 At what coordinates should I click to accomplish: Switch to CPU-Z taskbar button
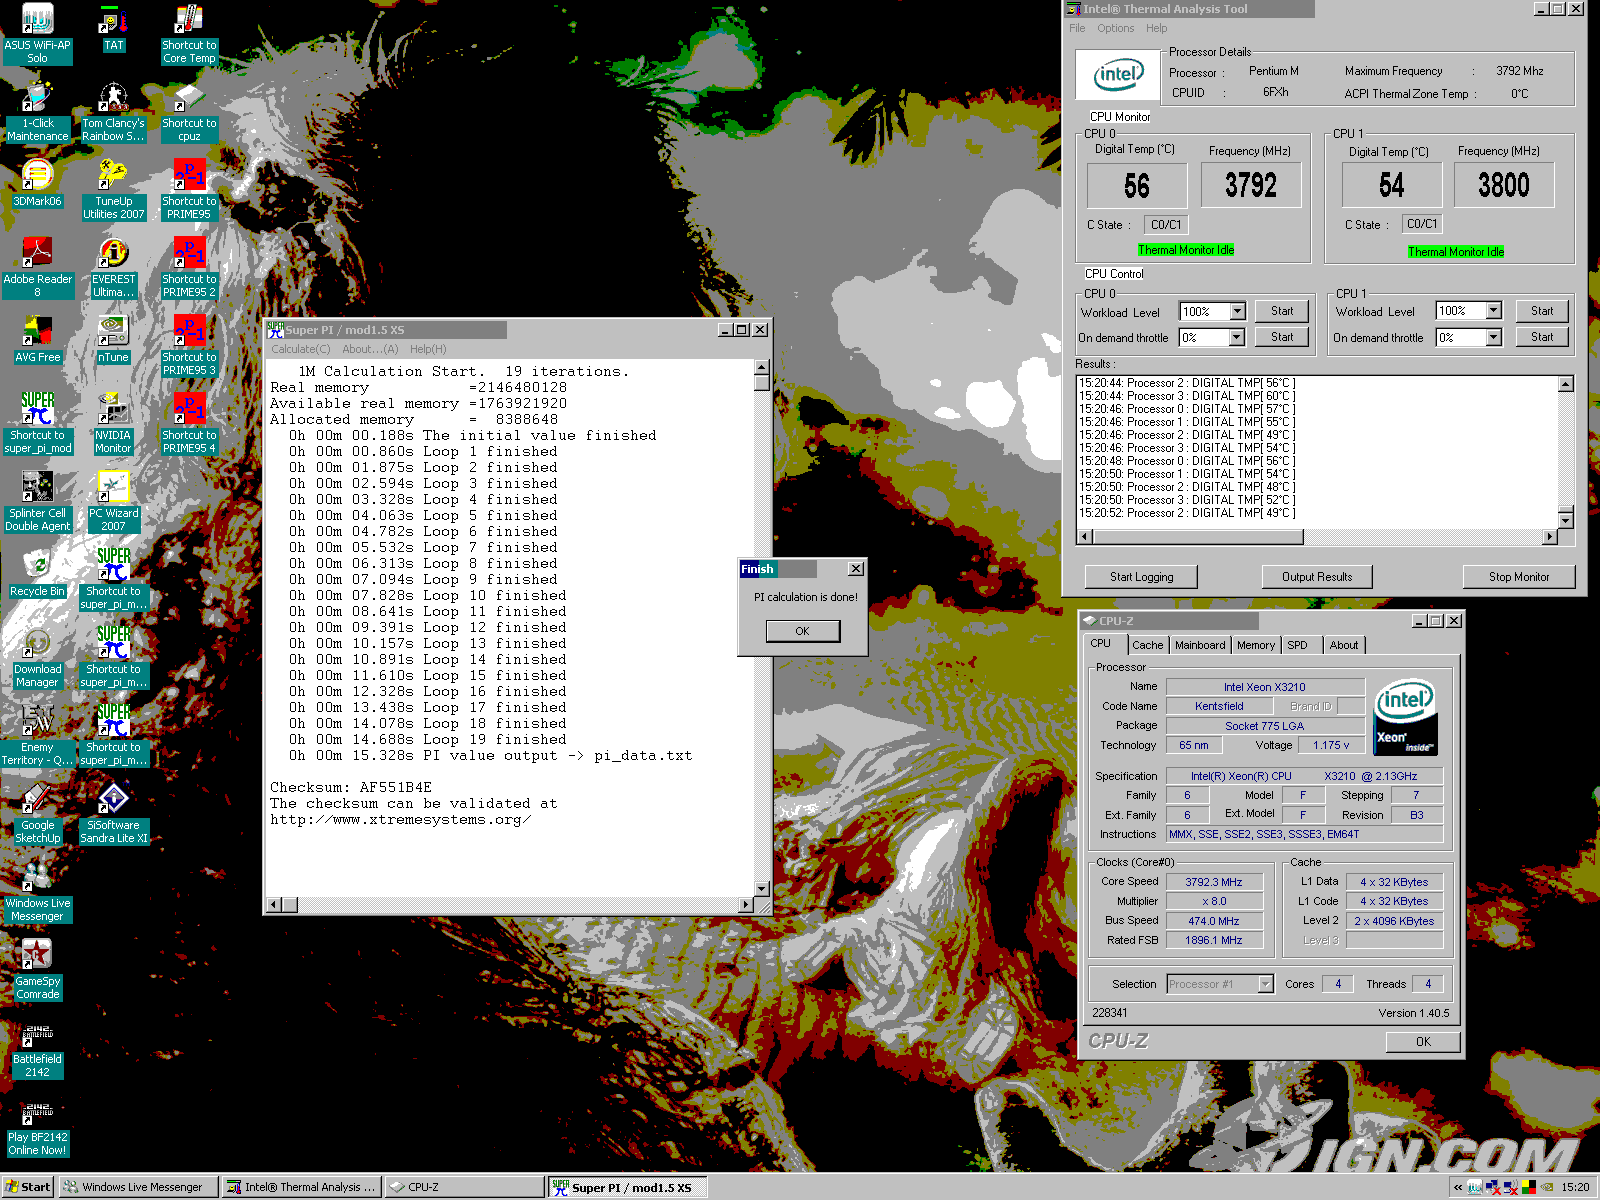coord(463,1187)
